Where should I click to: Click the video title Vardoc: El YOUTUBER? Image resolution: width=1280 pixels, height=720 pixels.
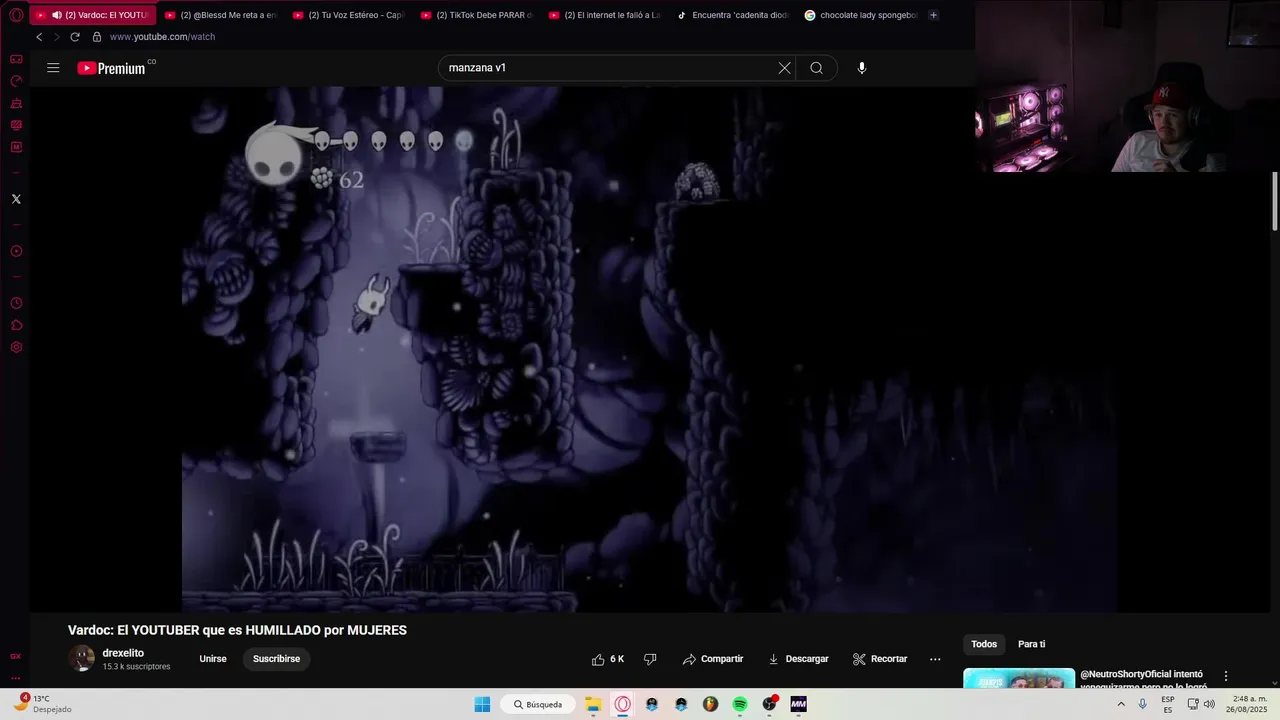point(237,630)
